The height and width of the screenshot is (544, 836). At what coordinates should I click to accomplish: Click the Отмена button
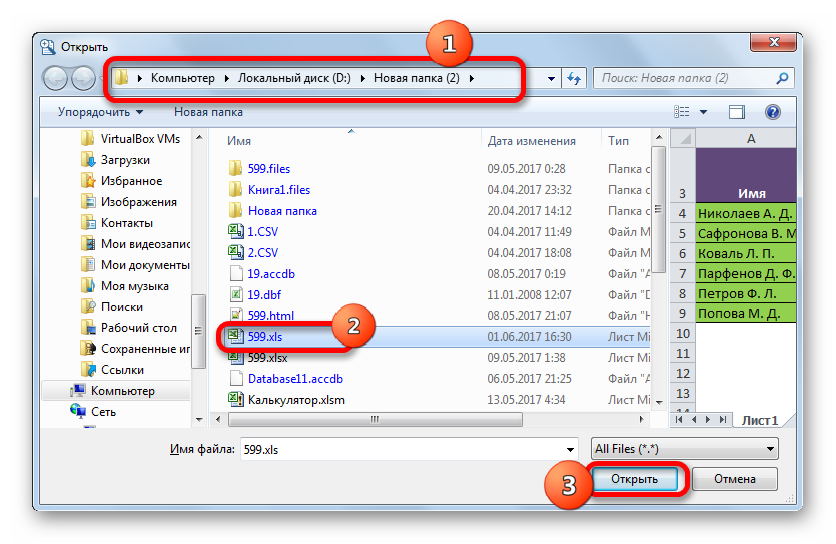coord(735,479)
